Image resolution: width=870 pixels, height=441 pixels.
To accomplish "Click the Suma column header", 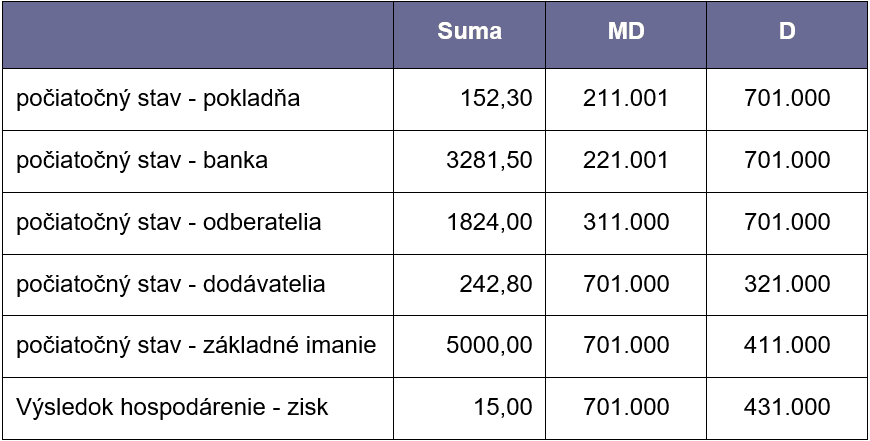I will pyautogui.click(x=469, y=31).
